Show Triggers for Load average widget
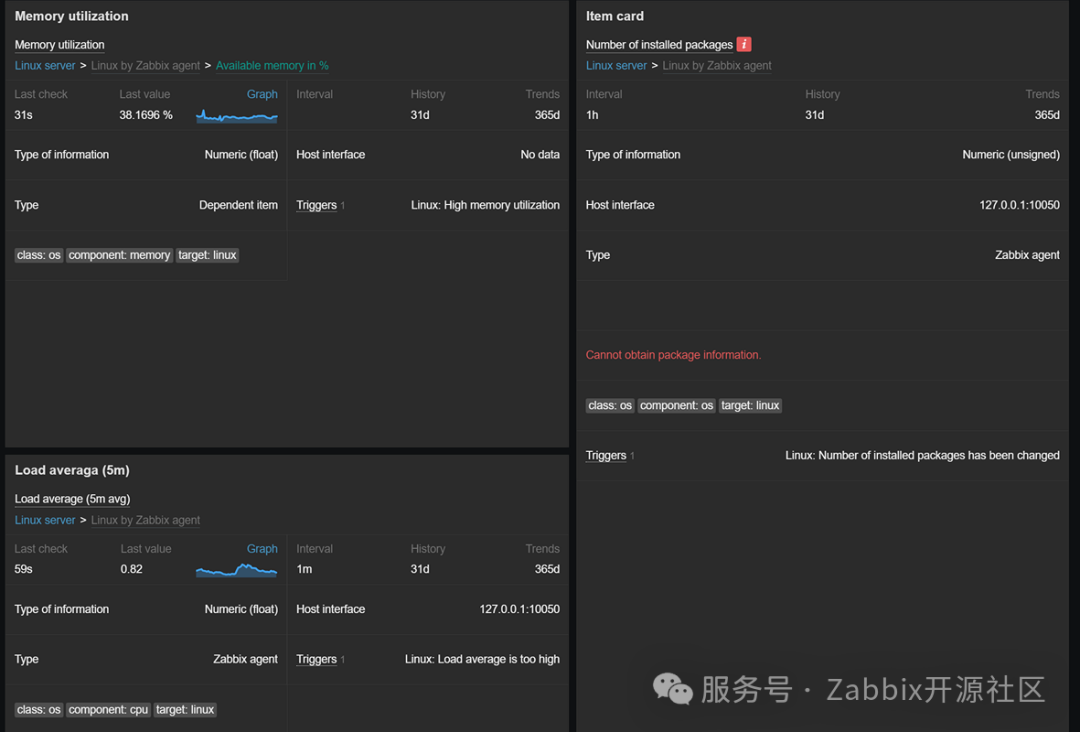The width and height of the screenshot is (1080, 732). 316,659
